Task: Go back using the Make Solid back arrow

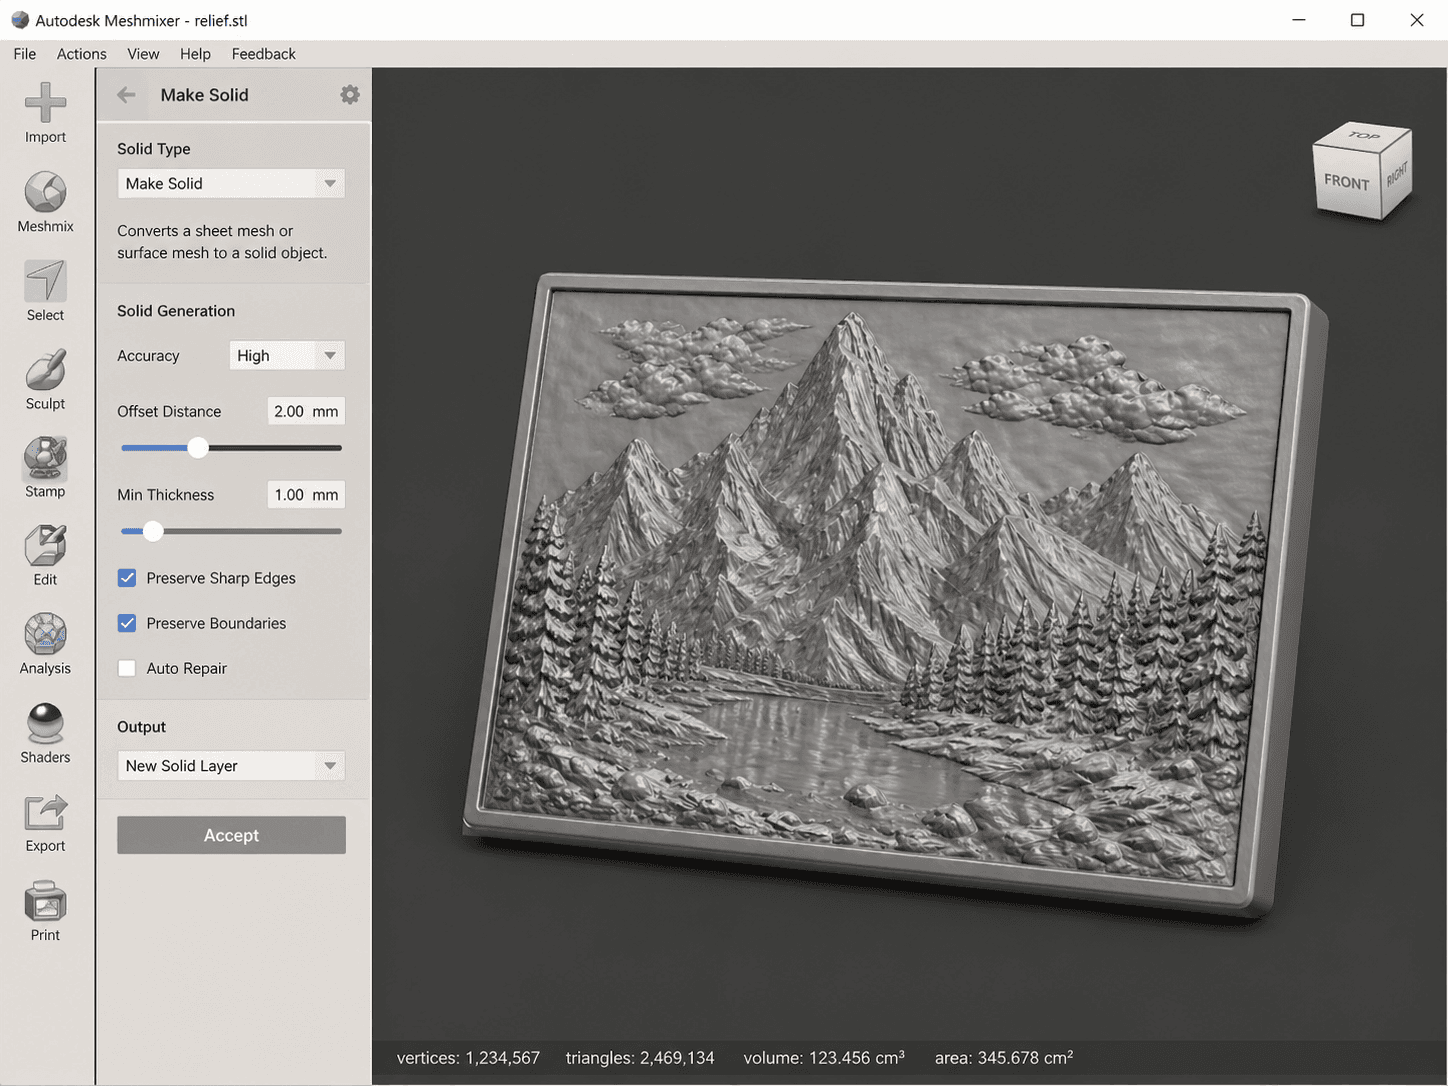Action: [125, 94]
